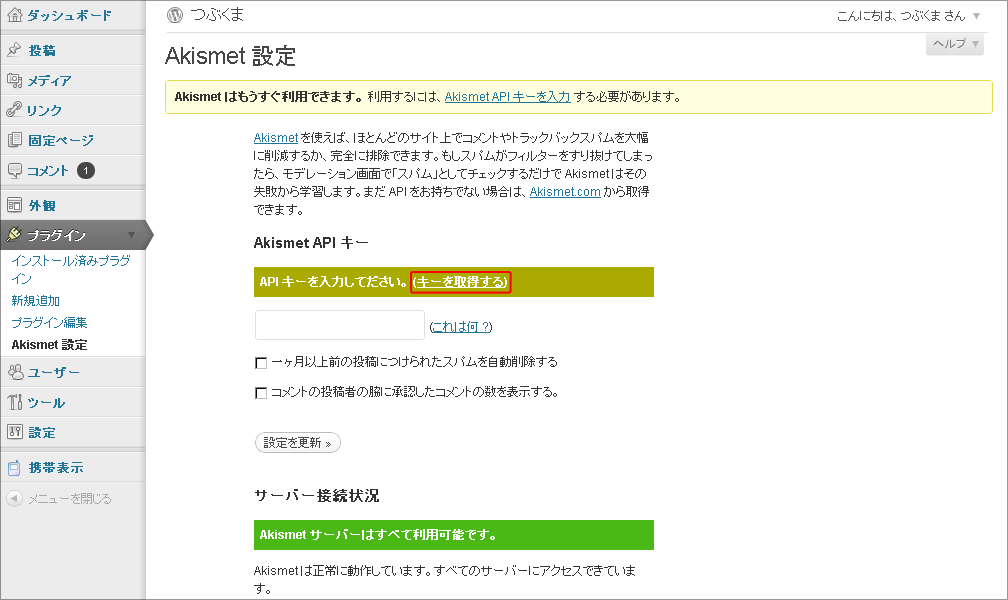Collapse the プラグイン menu arrow
Image resolution: width=1008 pixels, height=600 pixels.
pyautogui.click(x=131, y=235)
